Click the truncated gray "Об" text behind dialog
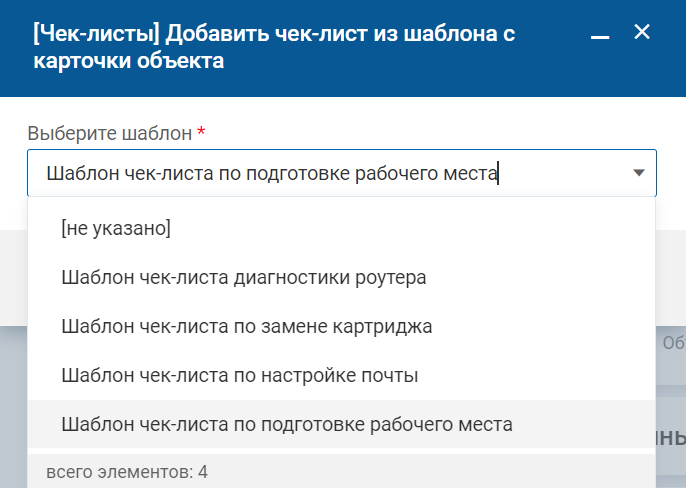 pyautogui.click(x=673, y=344)
